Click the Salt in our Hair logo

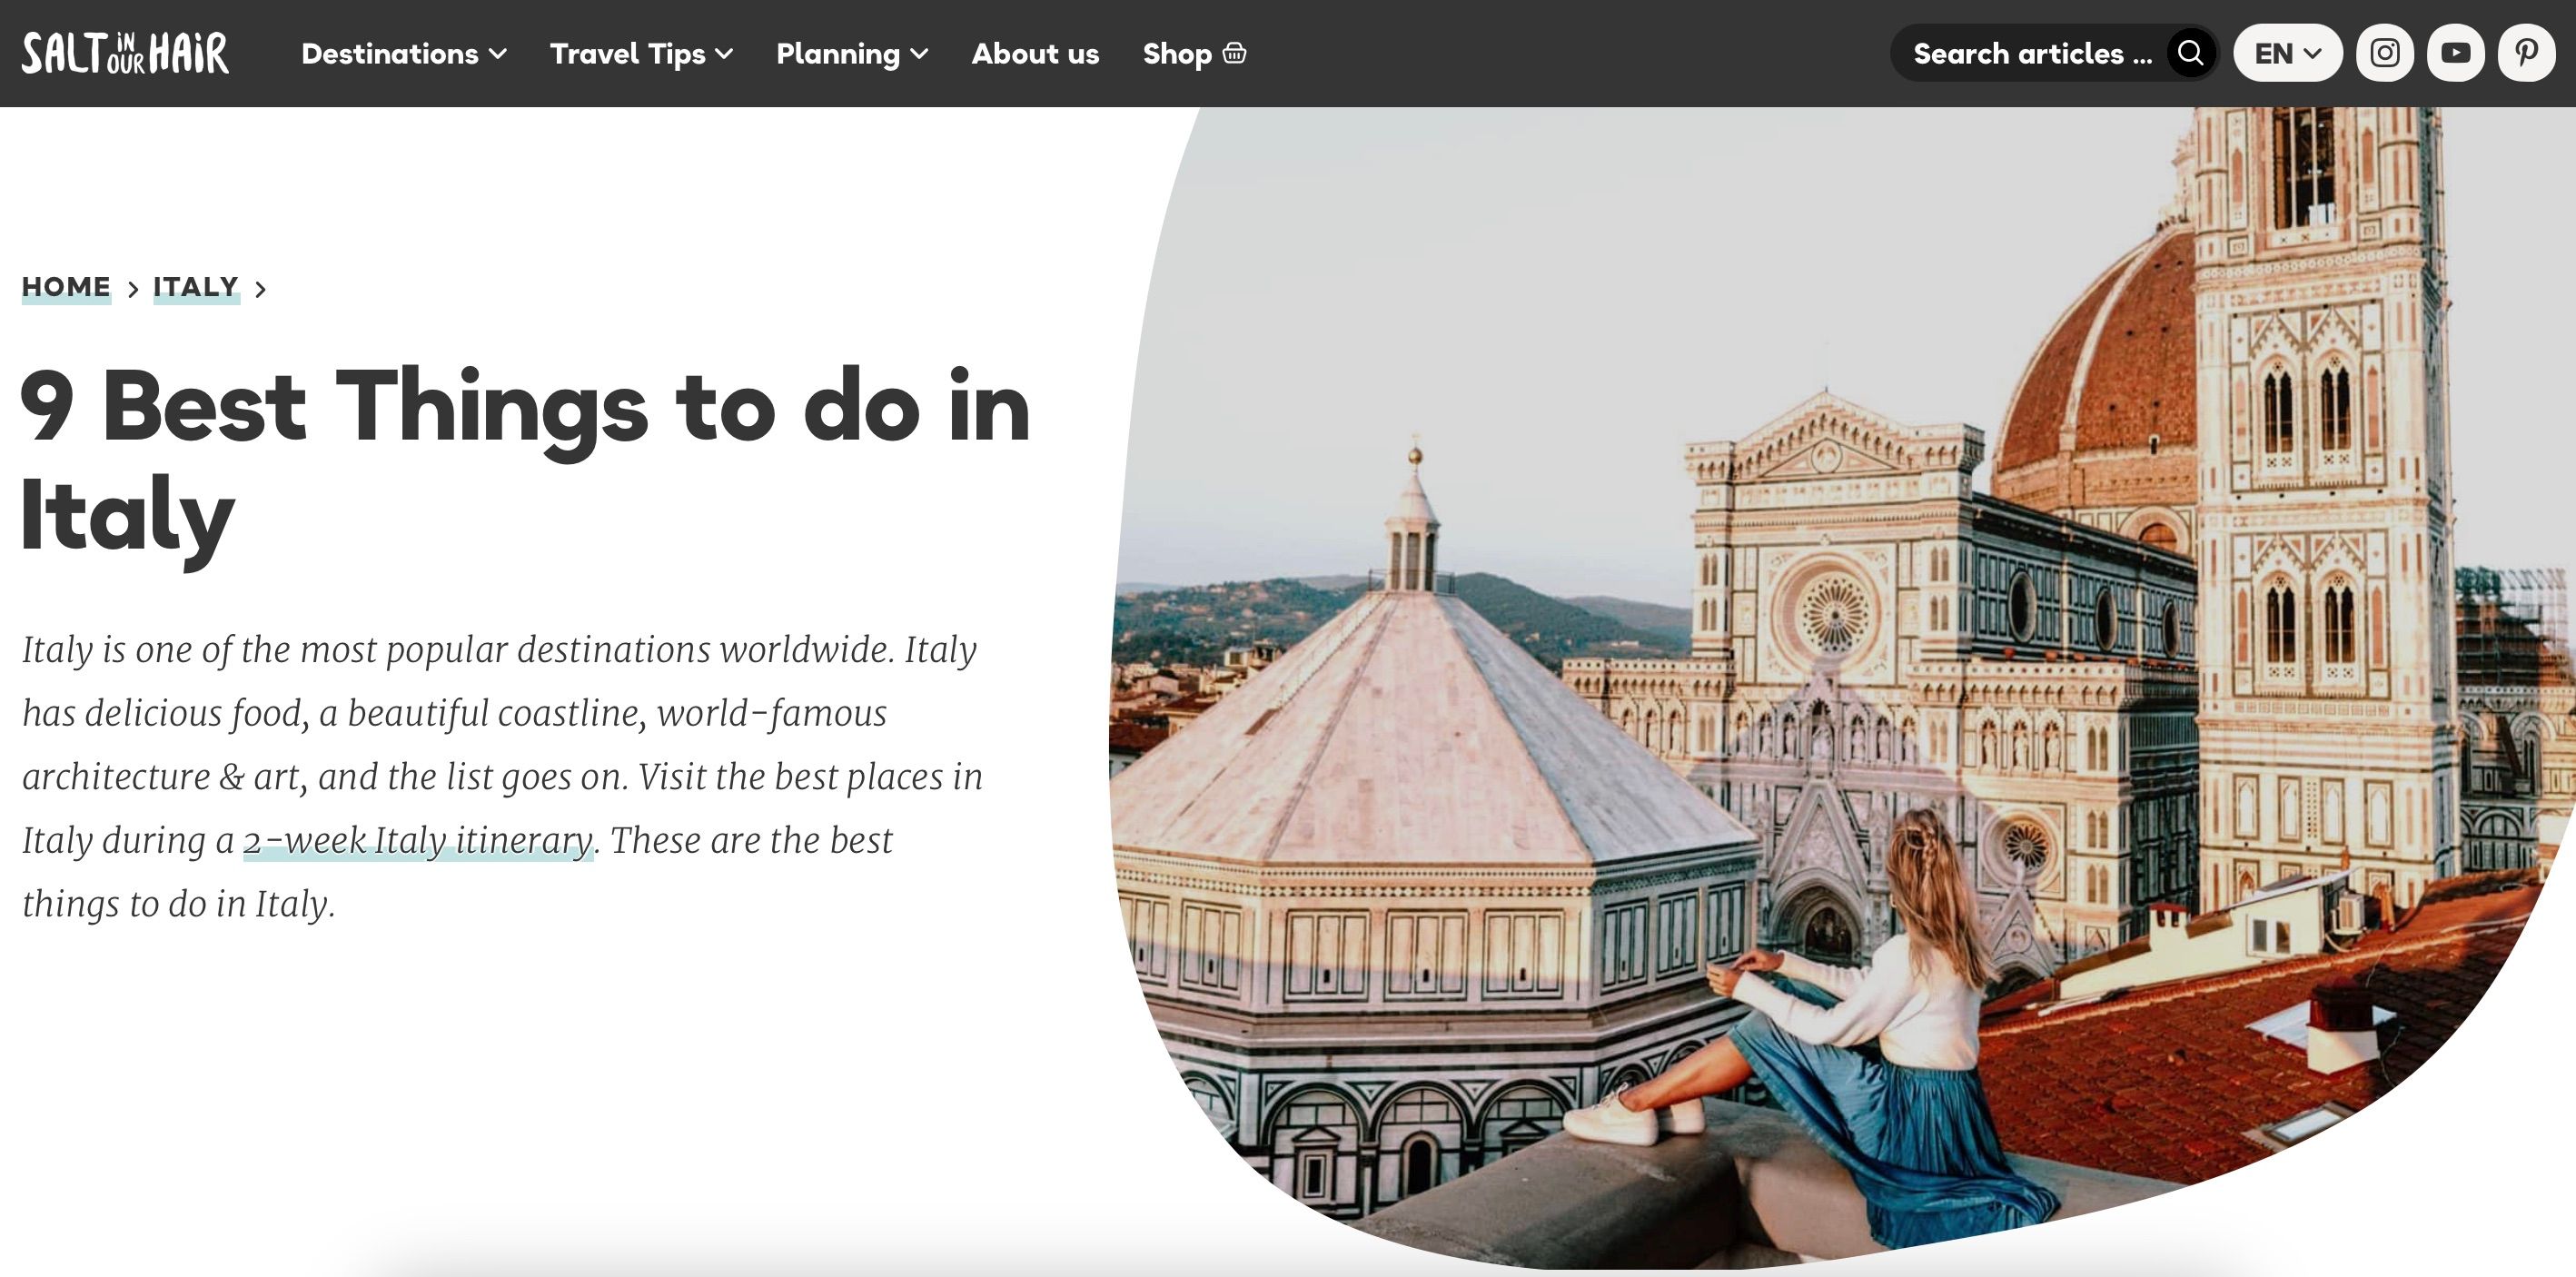(125, 53)
